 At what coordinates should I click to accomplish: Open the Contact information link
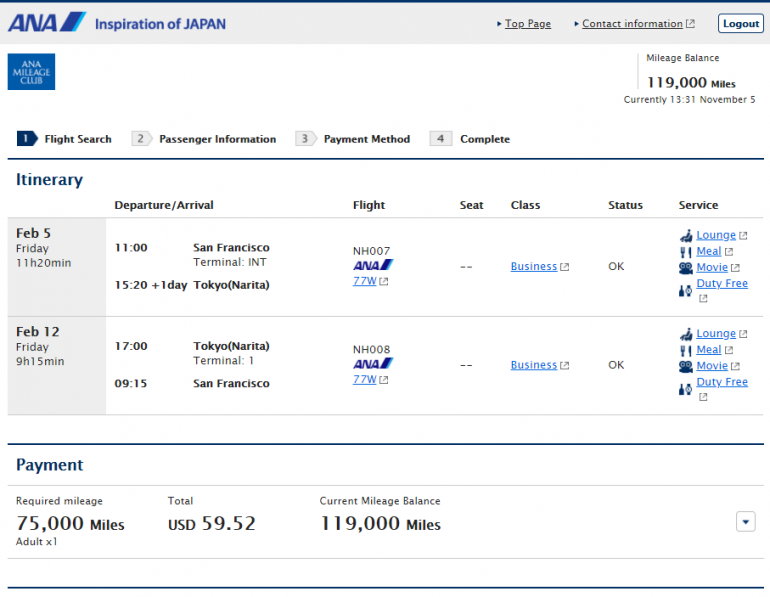click(x=632, y=24)
